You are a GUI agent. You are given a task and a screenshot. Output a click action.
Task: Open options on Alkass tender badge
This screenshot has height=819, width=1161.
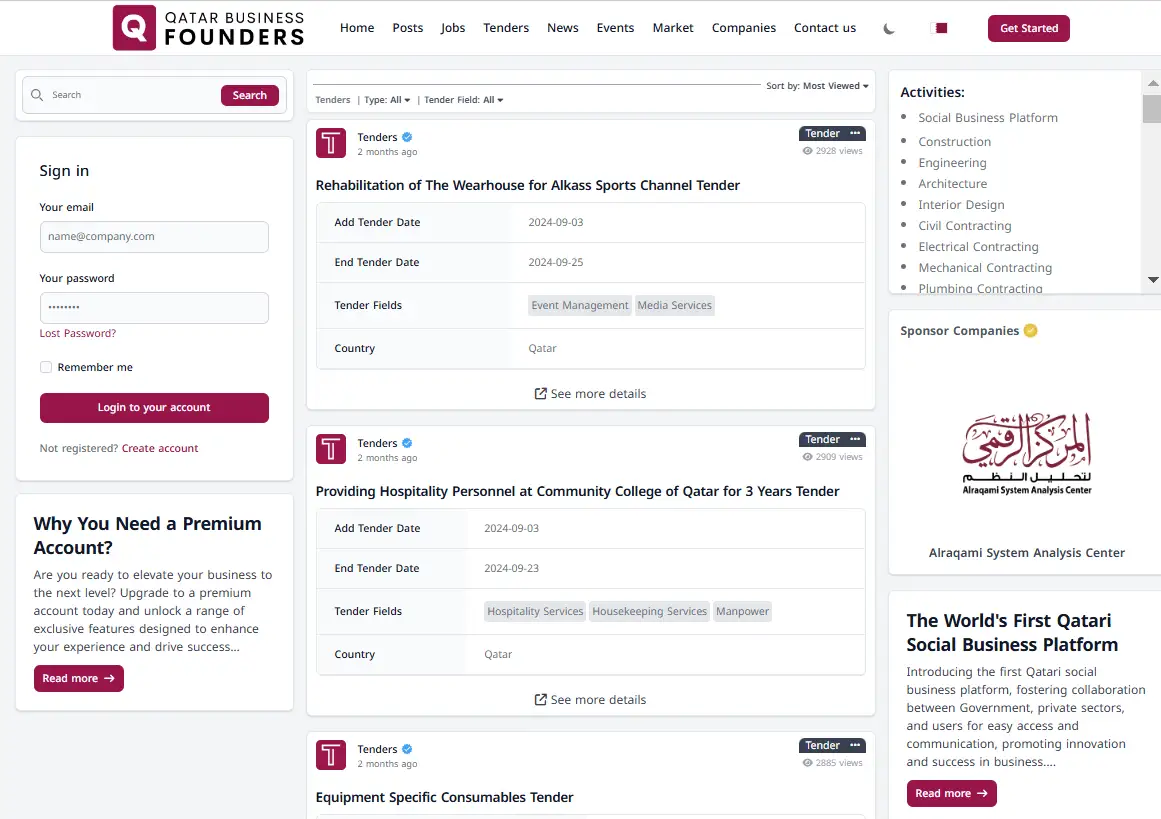855,133
